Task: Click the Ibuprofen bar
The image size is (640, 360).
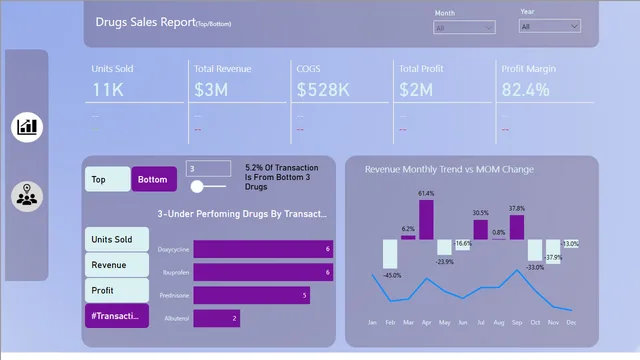Action: tap(263, 272)
